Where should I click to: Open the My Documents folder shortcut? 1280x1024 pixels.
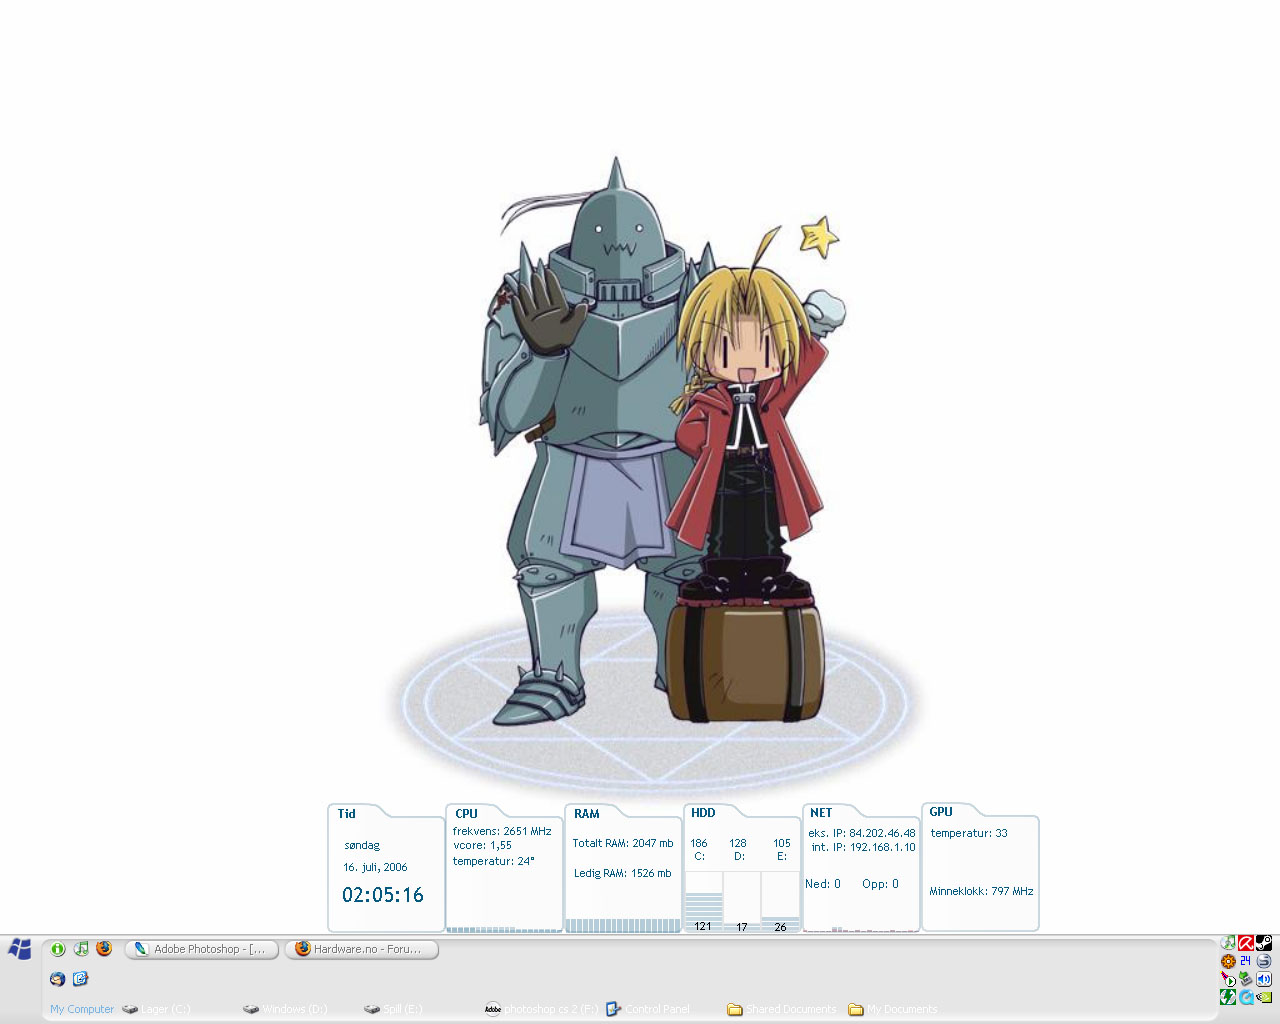coord(893,1009)
